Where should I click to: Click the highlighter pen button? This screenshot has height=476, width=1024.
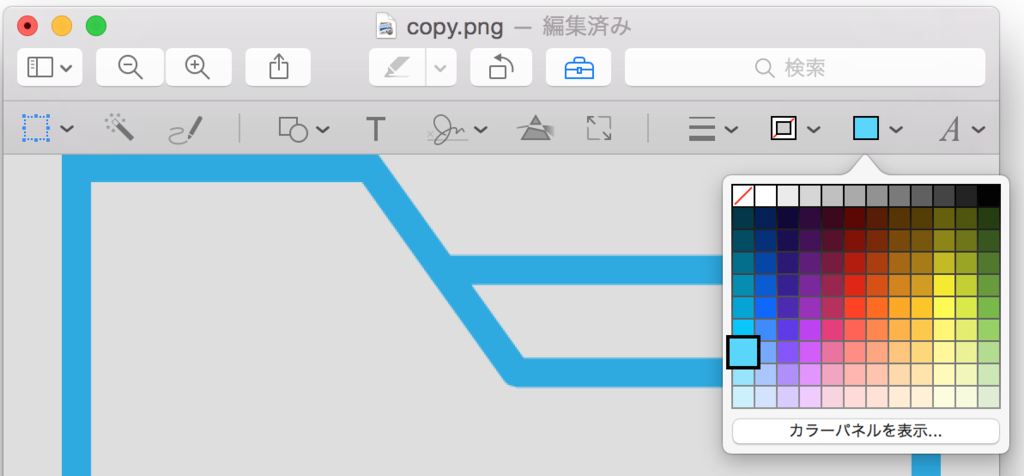click(398, 67)
